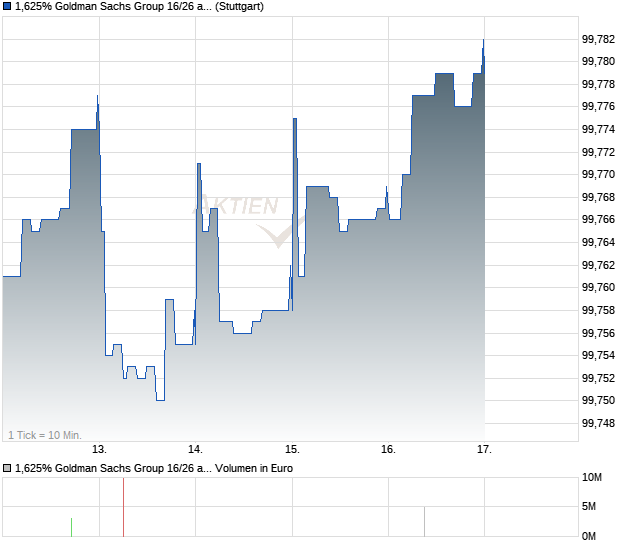This screenshot has height=546, width=620.
Task: Click the date label '16.' on the x-axis
Action: tap(388, 450)
